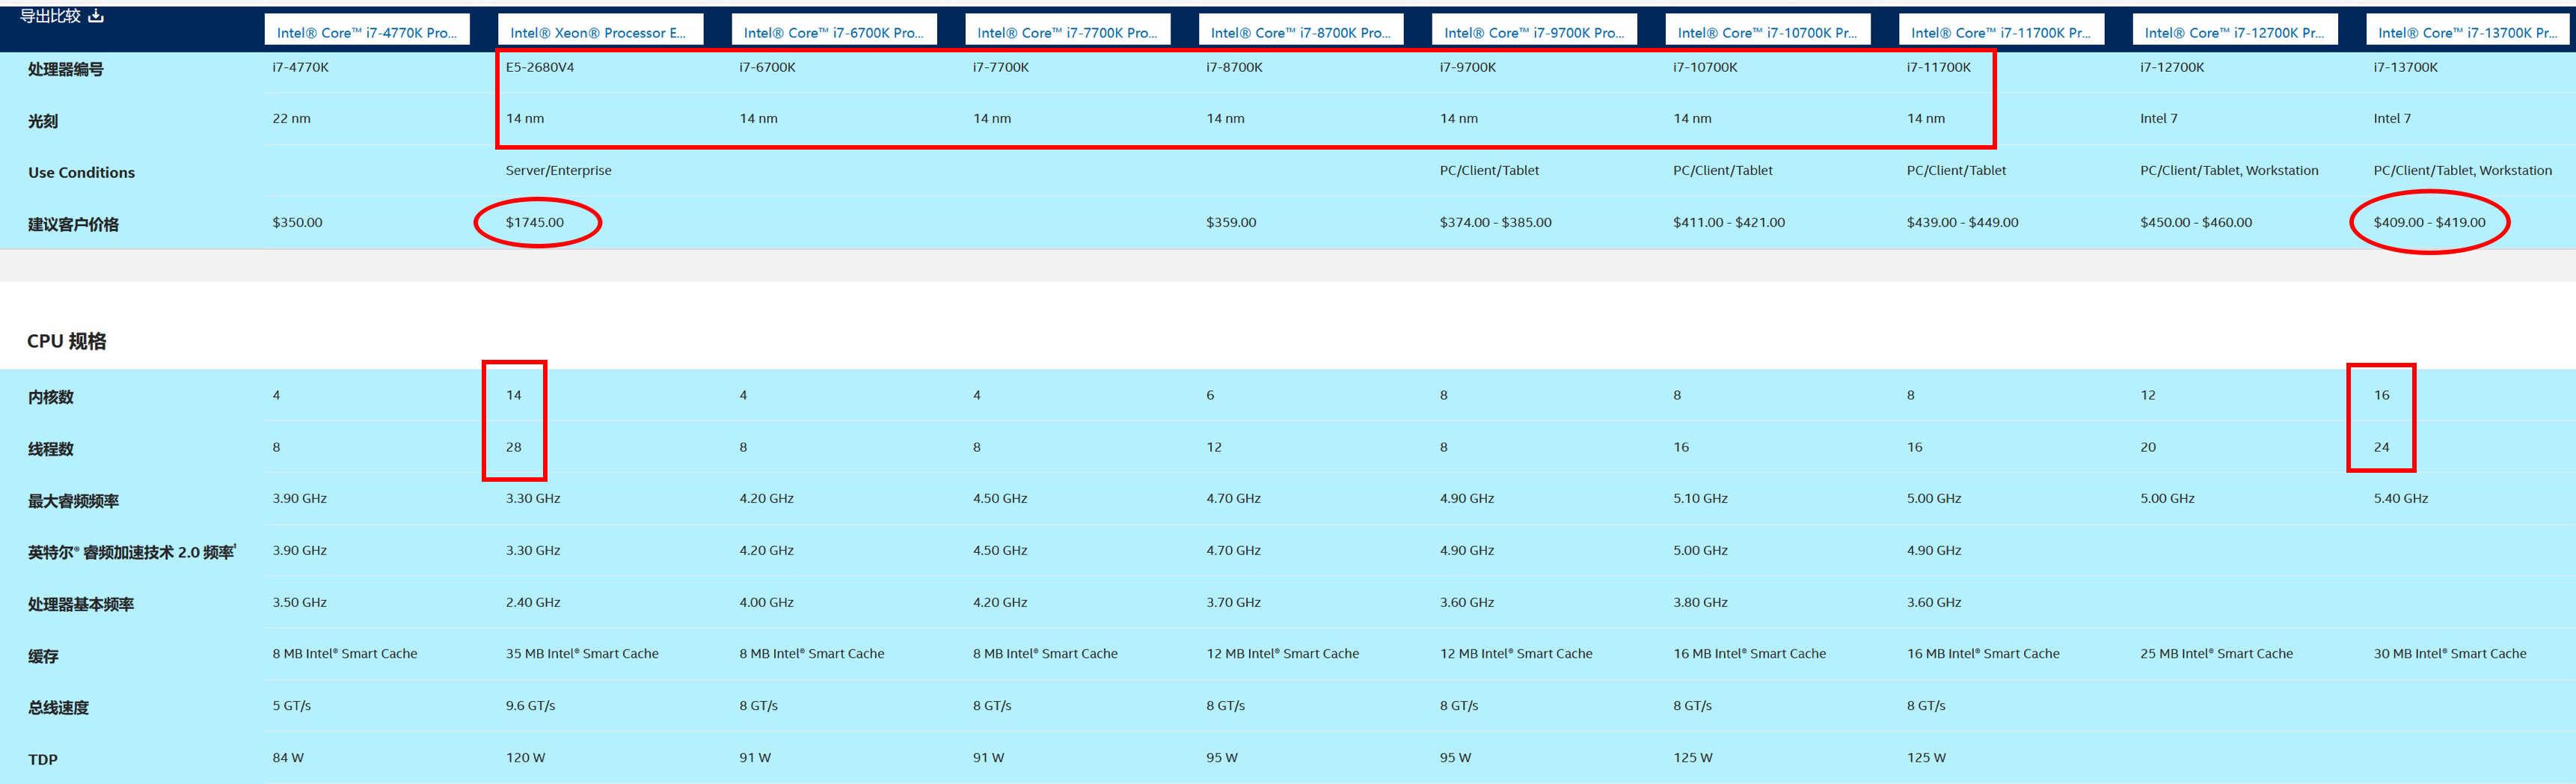The width and height of the screenshot is (2576, 784).
Task: Click the 最大睿频频率 row label
Action: [x=73, y=501]
